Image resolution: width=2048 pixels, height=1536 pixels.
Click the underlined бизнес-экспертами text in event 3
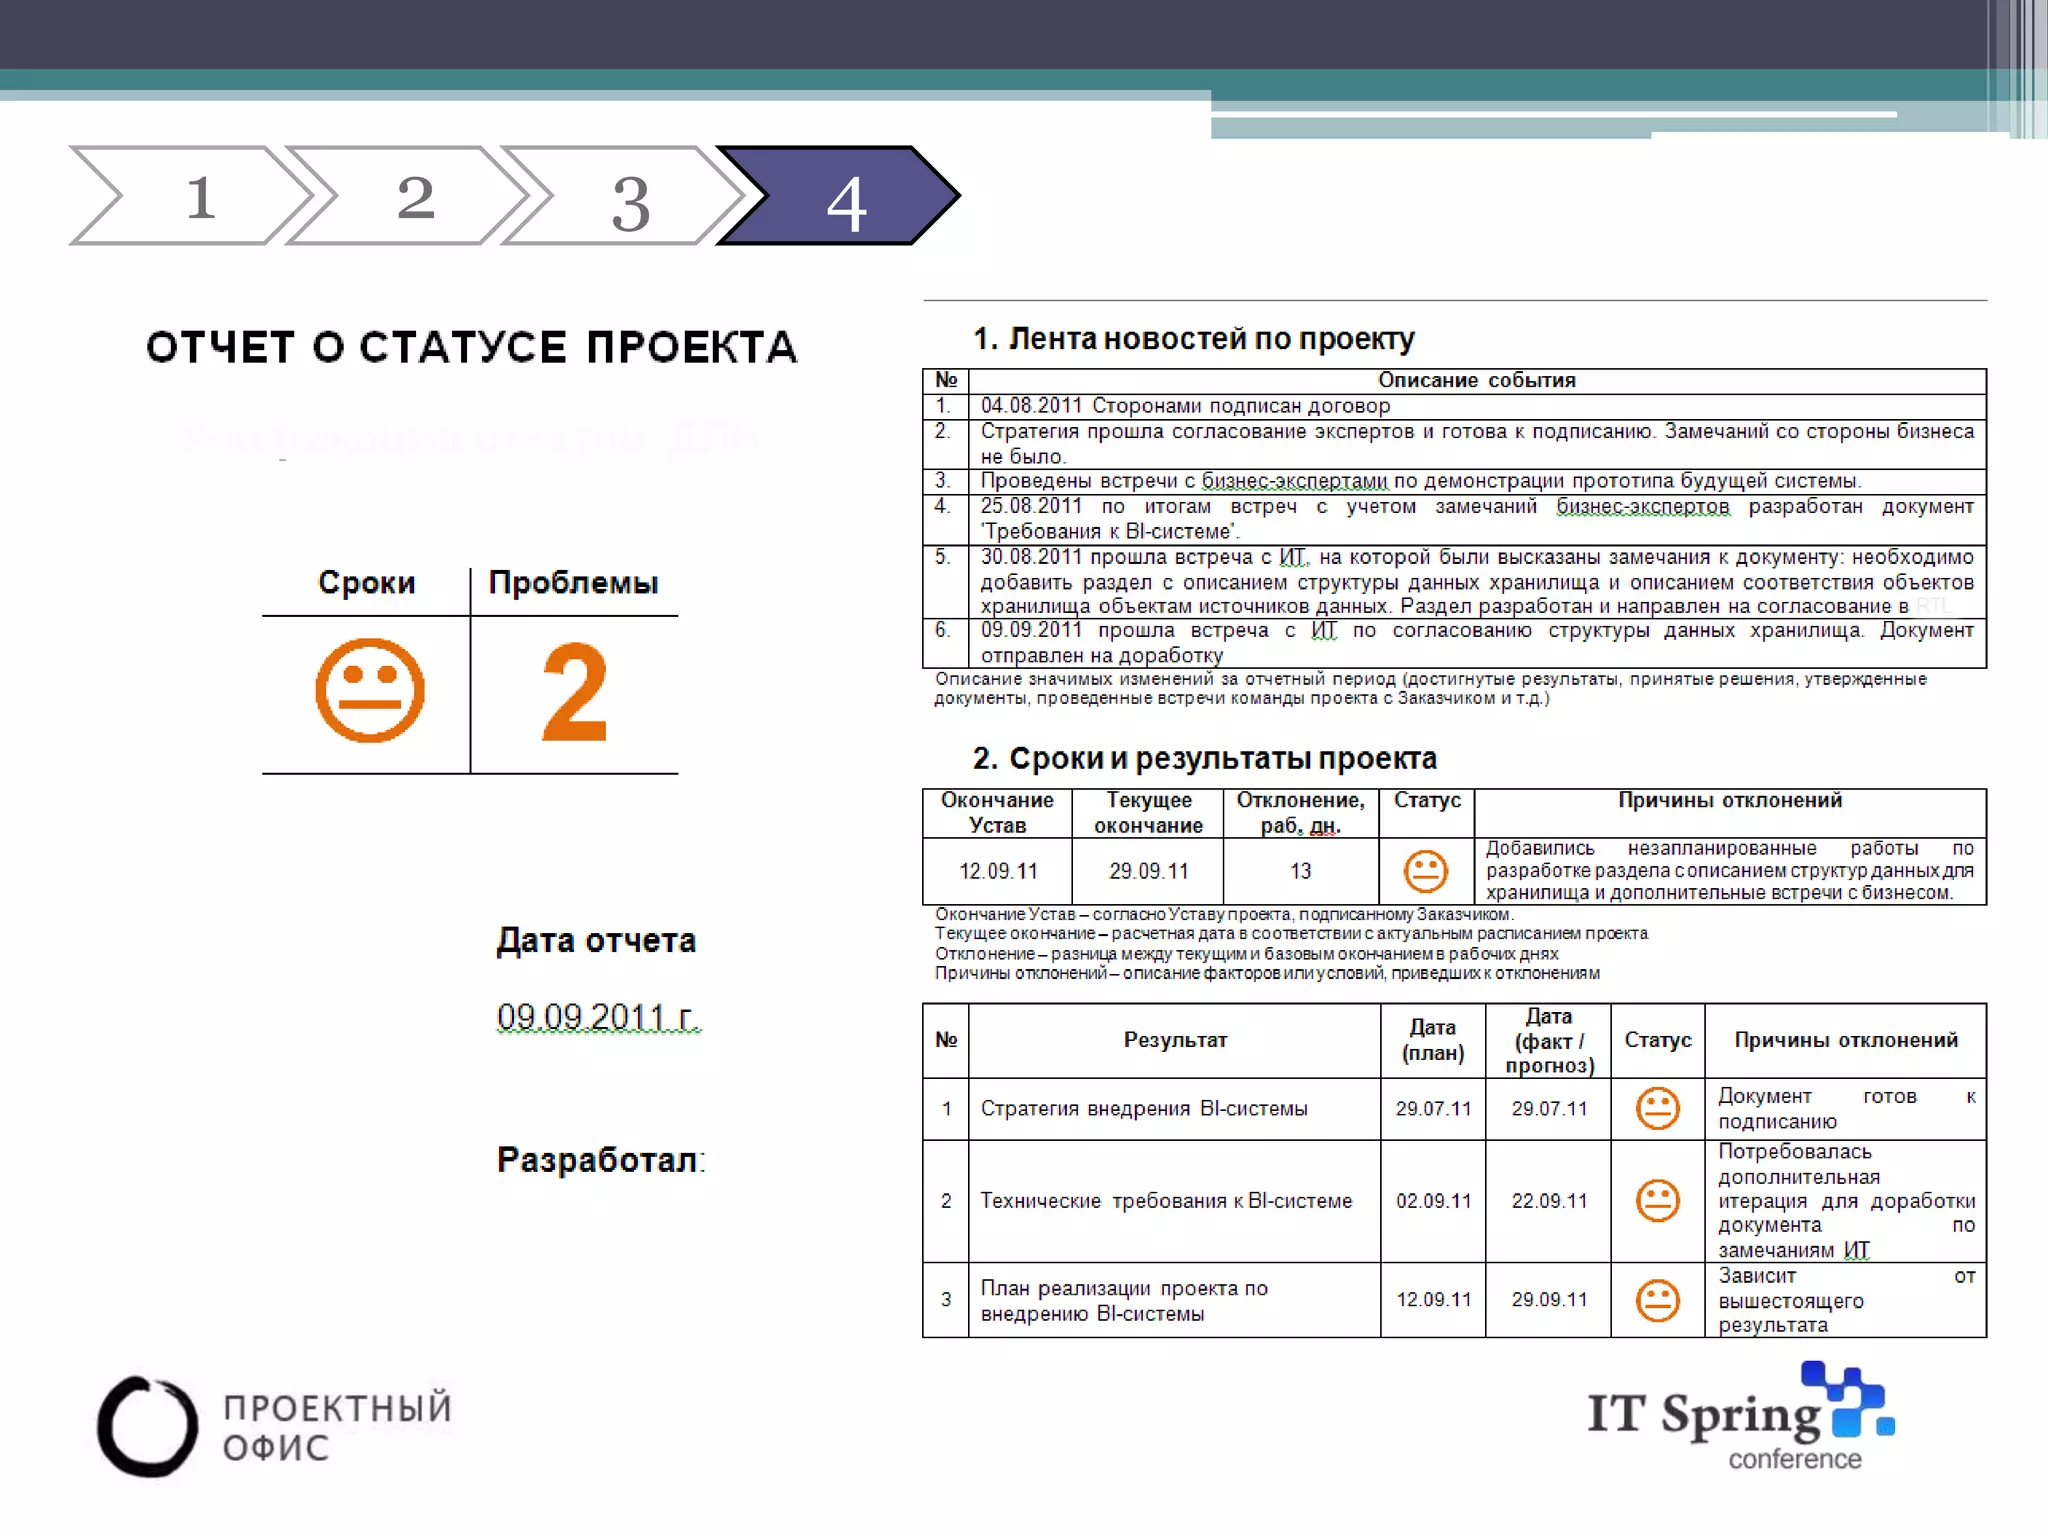[x=1294, y=481]
